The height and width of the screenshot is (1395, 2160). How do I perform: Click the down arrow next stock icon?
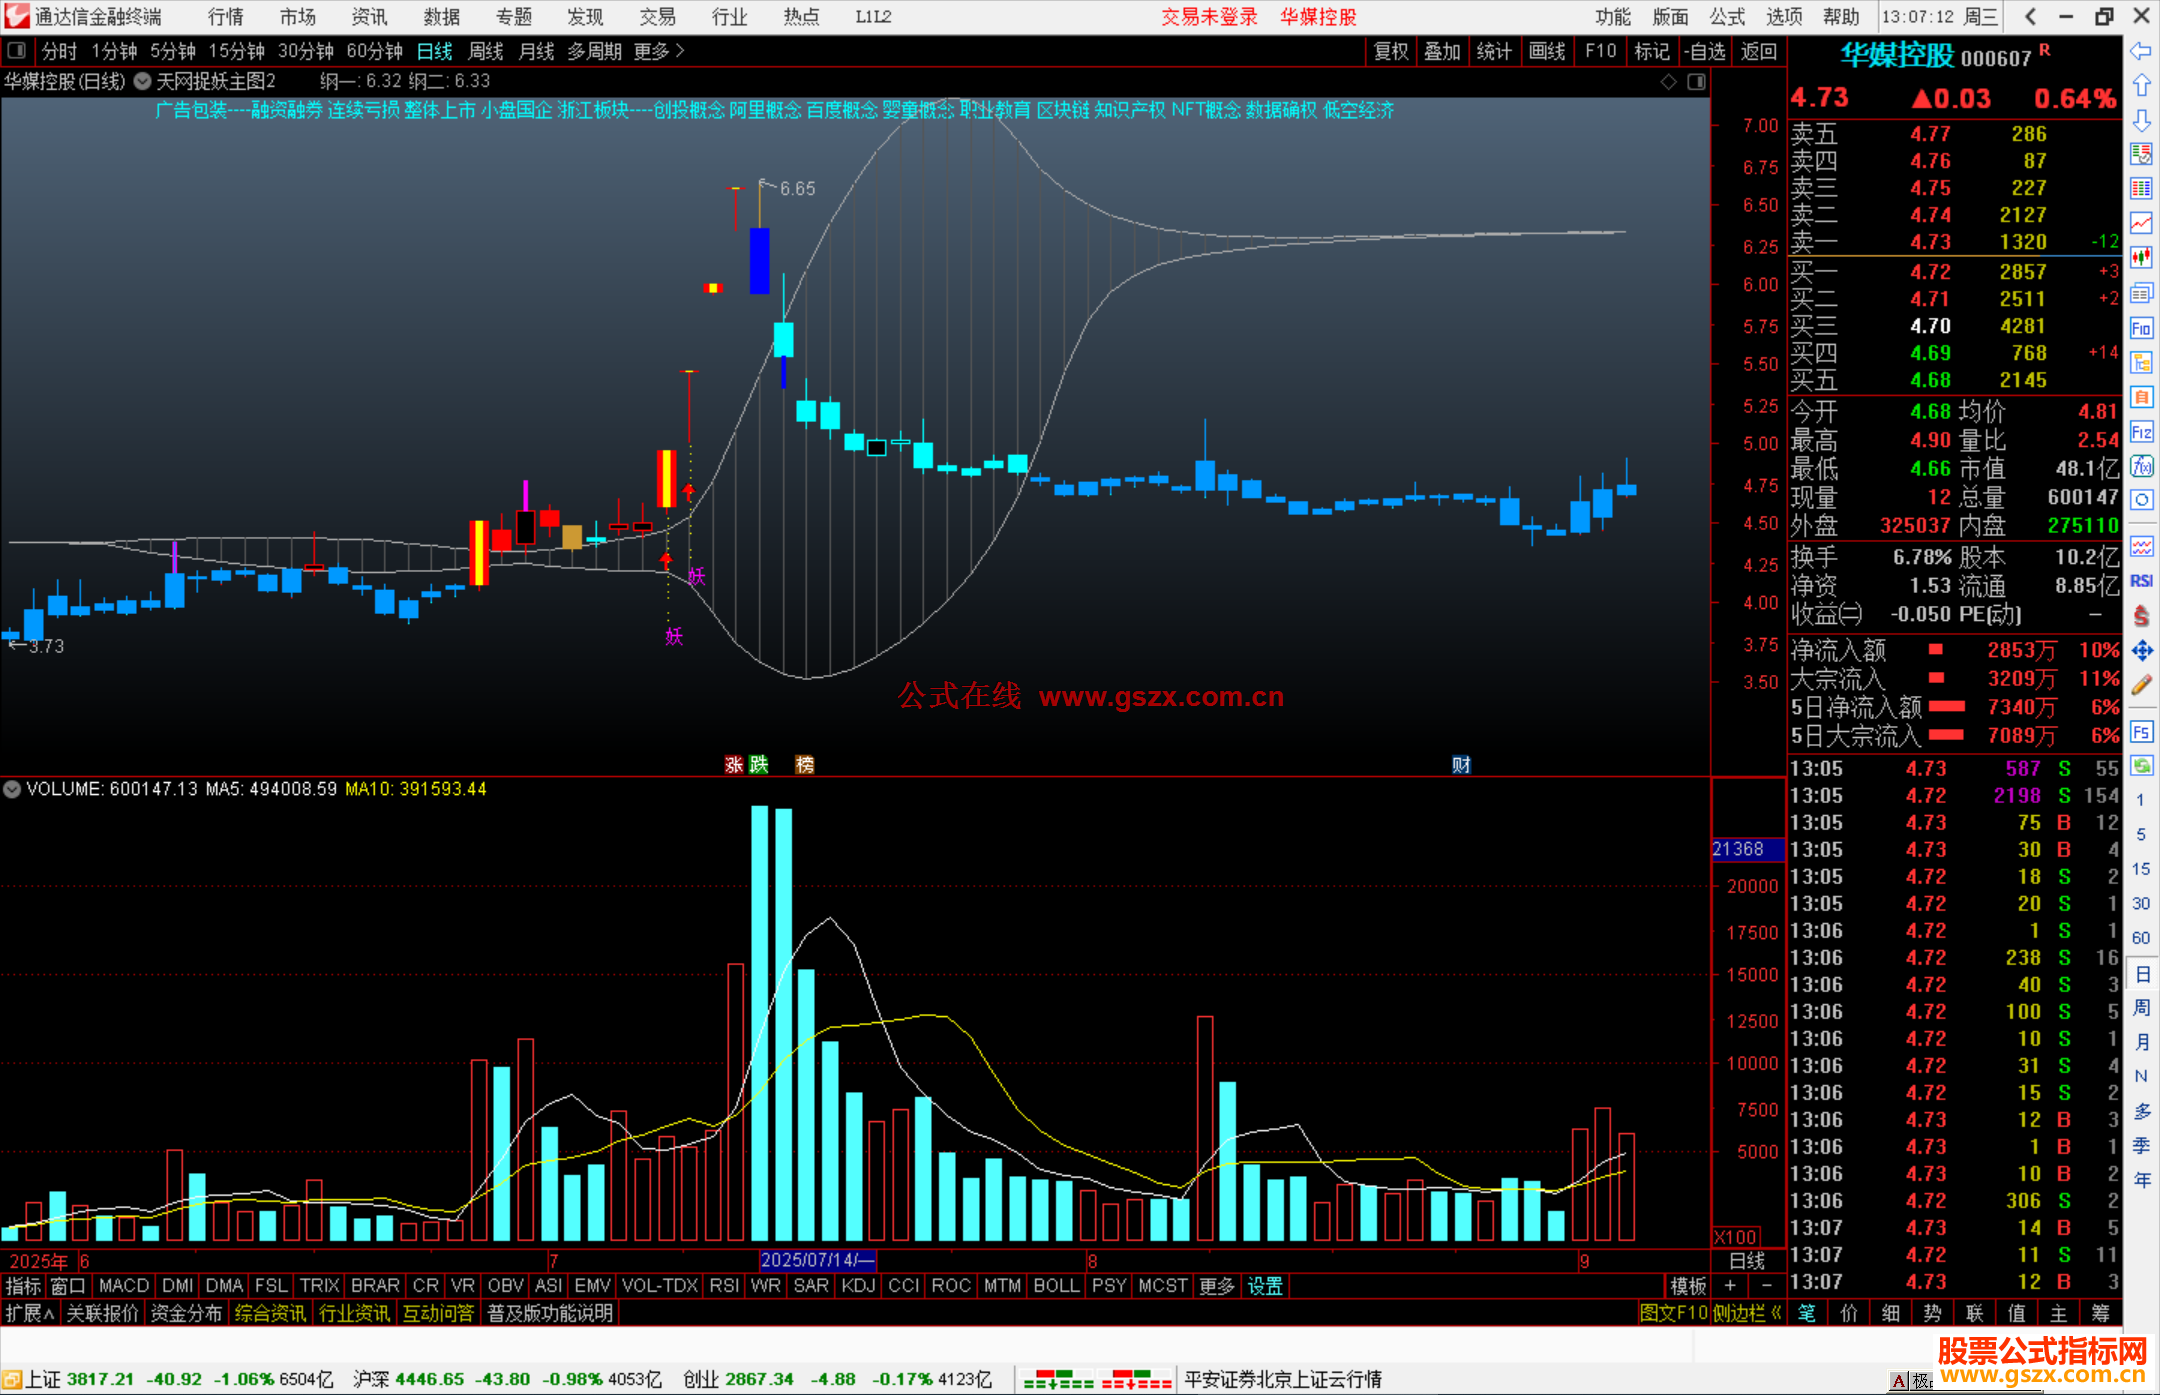coord(2141,120)
